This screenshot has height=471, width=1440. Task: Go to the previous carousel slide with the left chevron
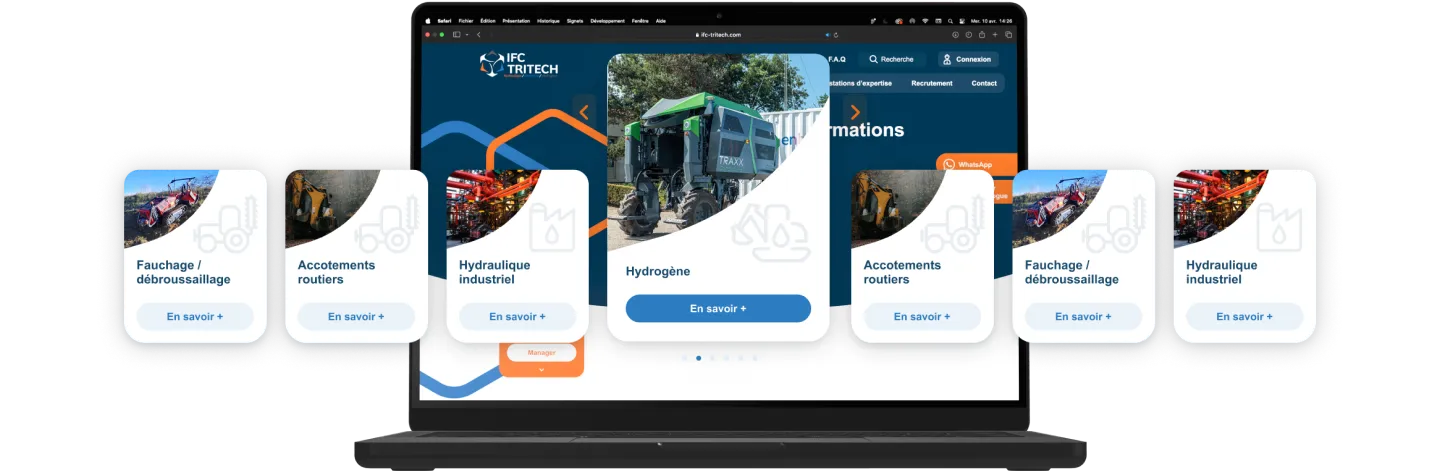point(584,113)
